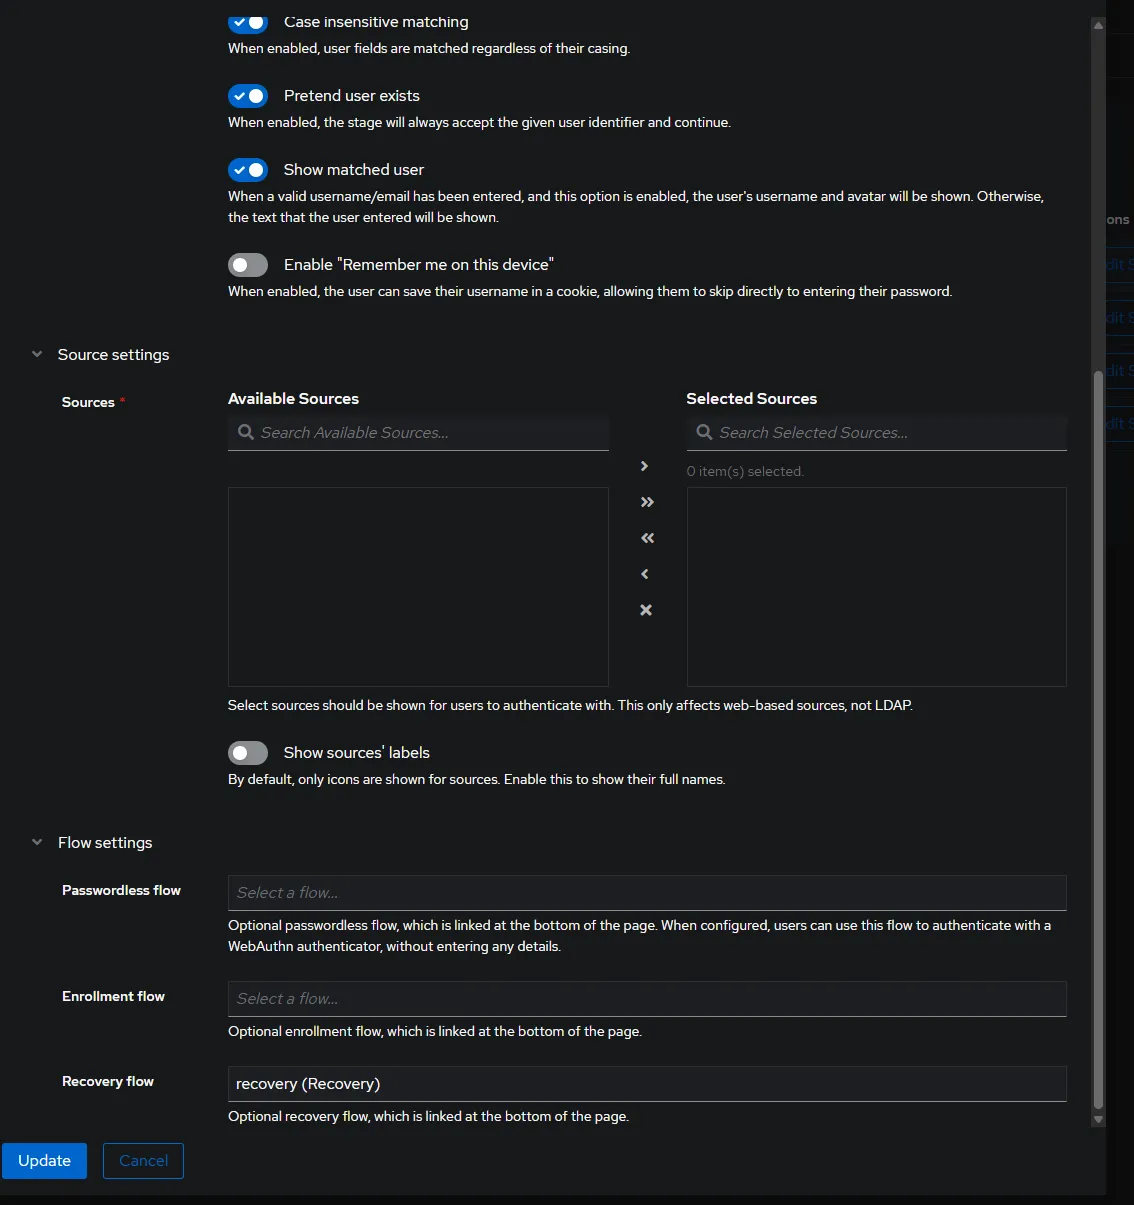
Task: Click the scrollbar down arrow
Action: click(1098, 1119)
